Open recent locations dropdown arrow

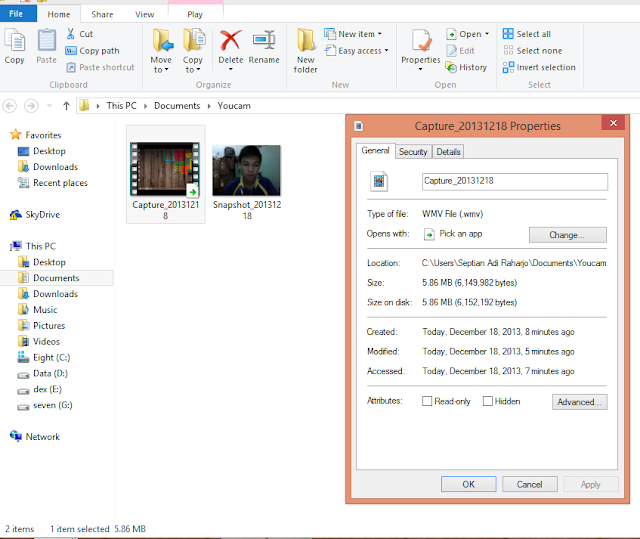coord(49,106)
